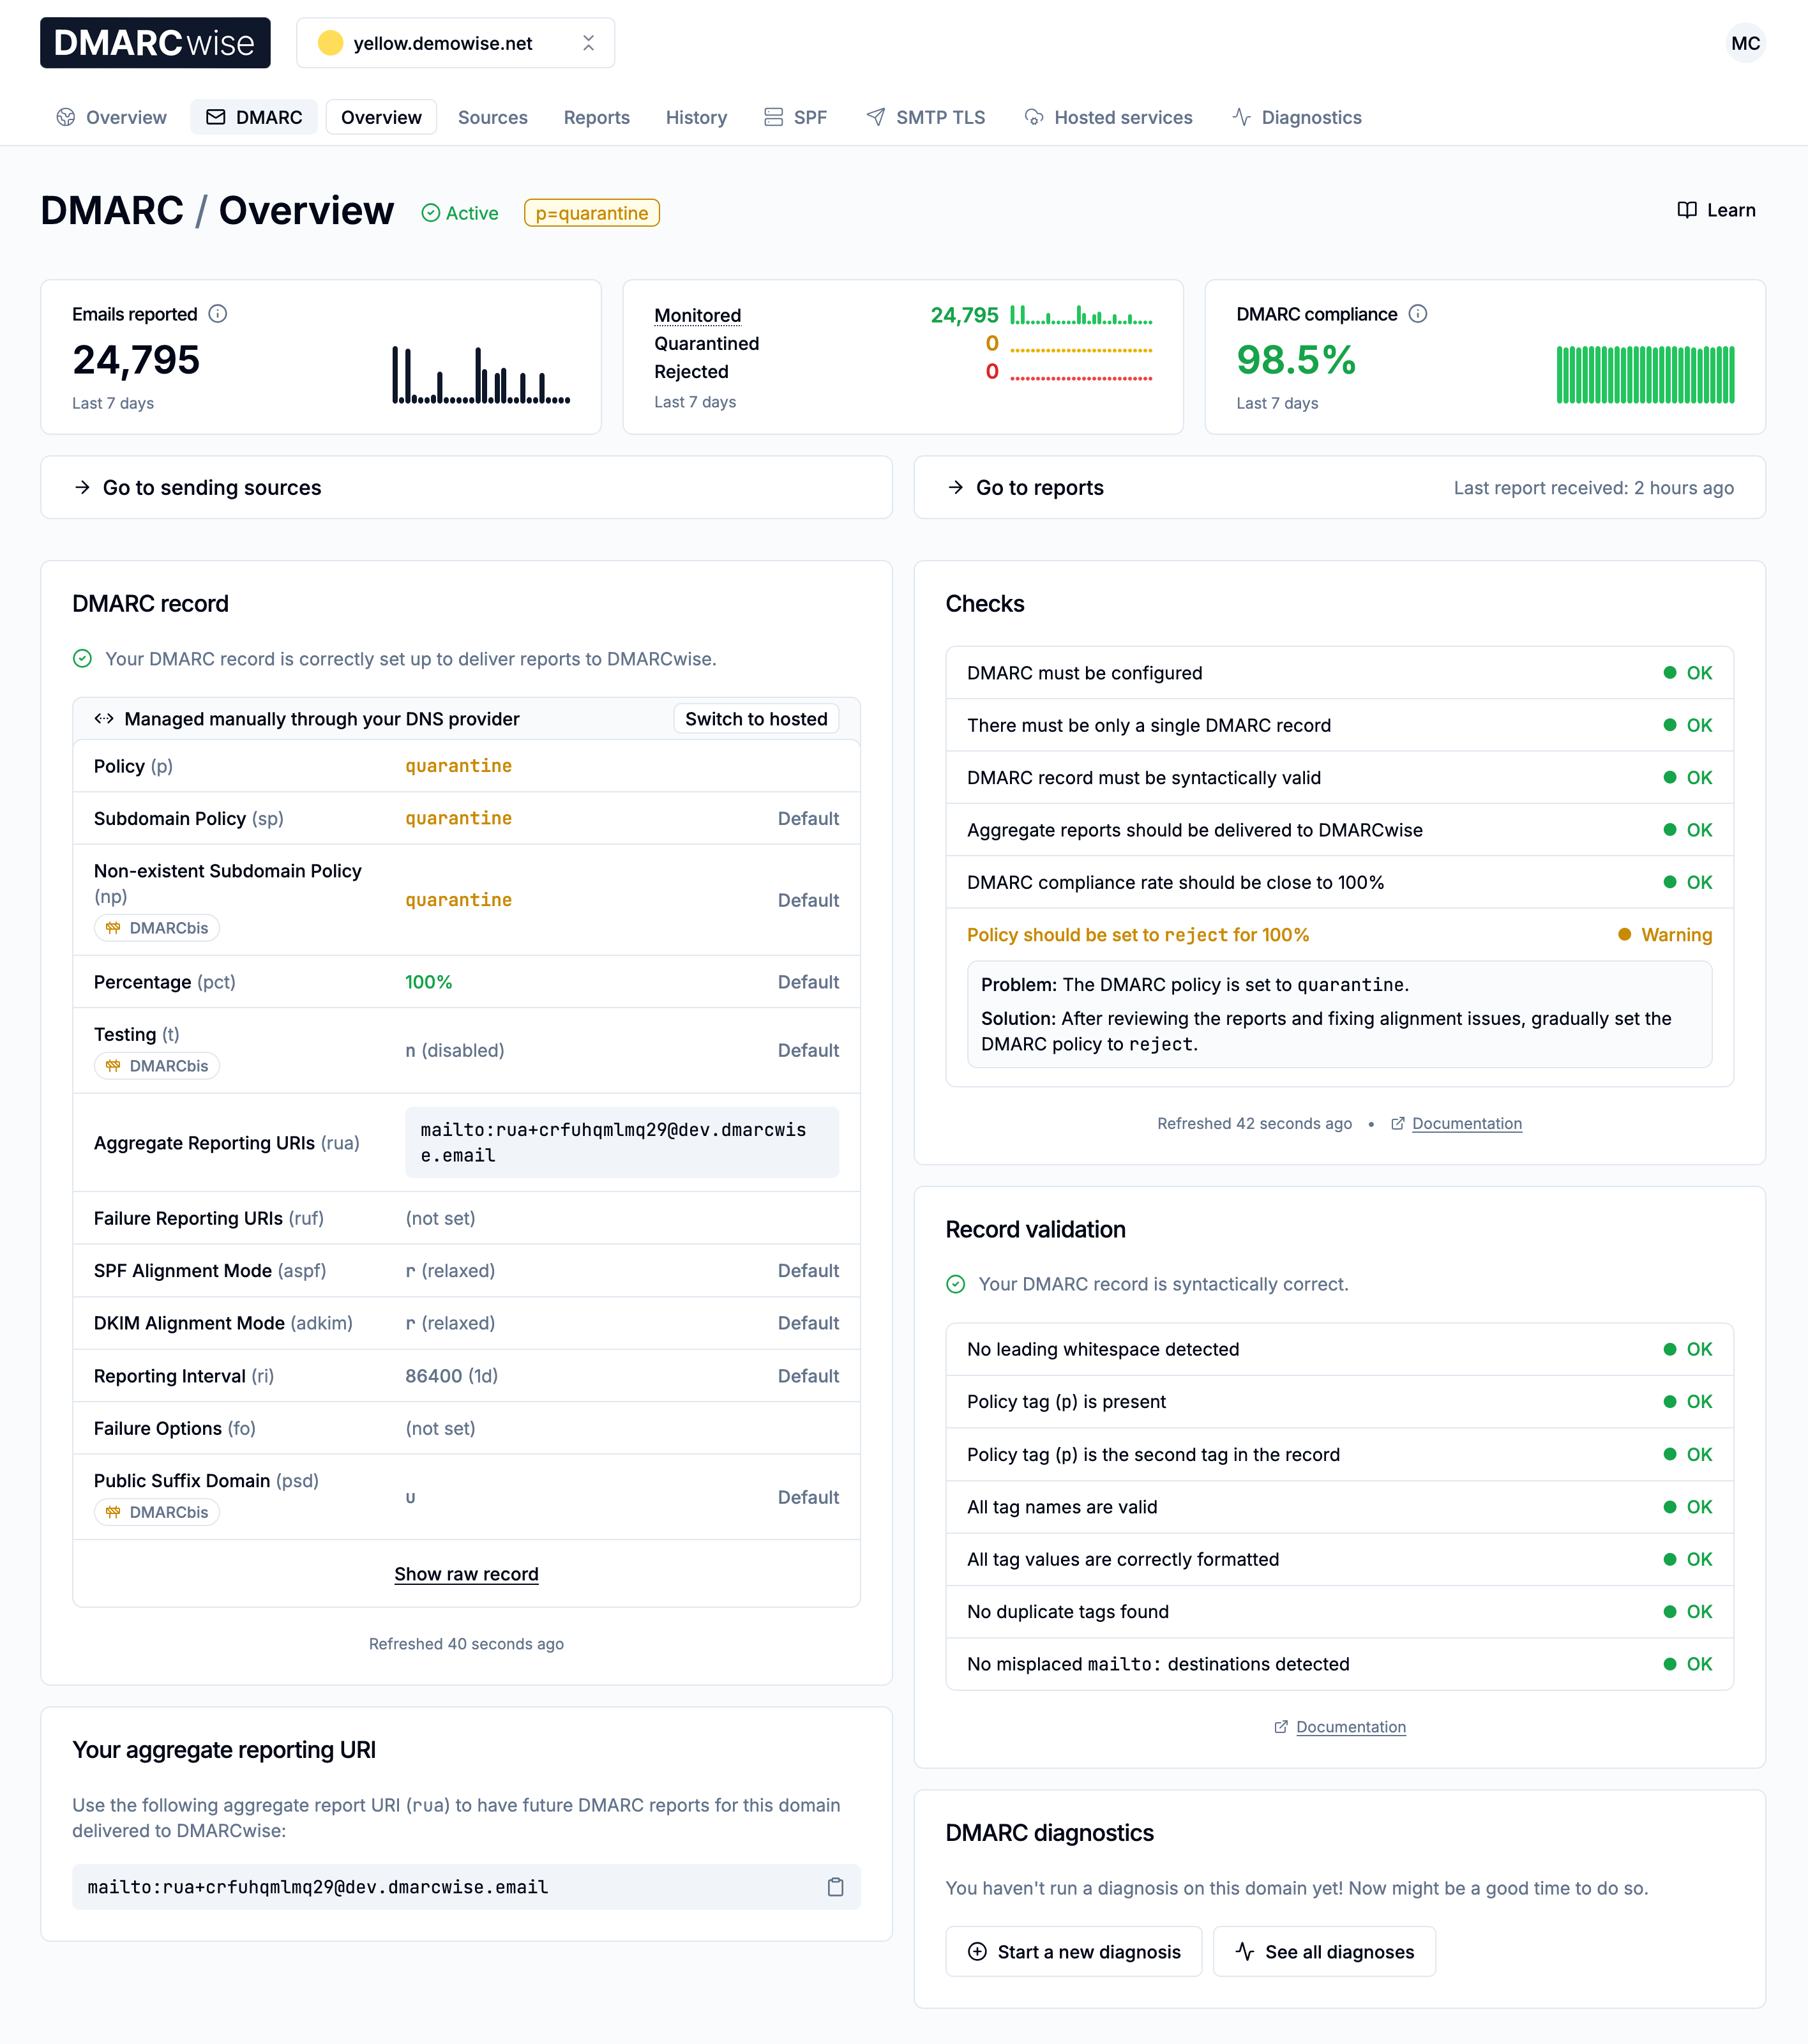Open the yellow.demowise.net domain selector

click(x=444, y=43)
